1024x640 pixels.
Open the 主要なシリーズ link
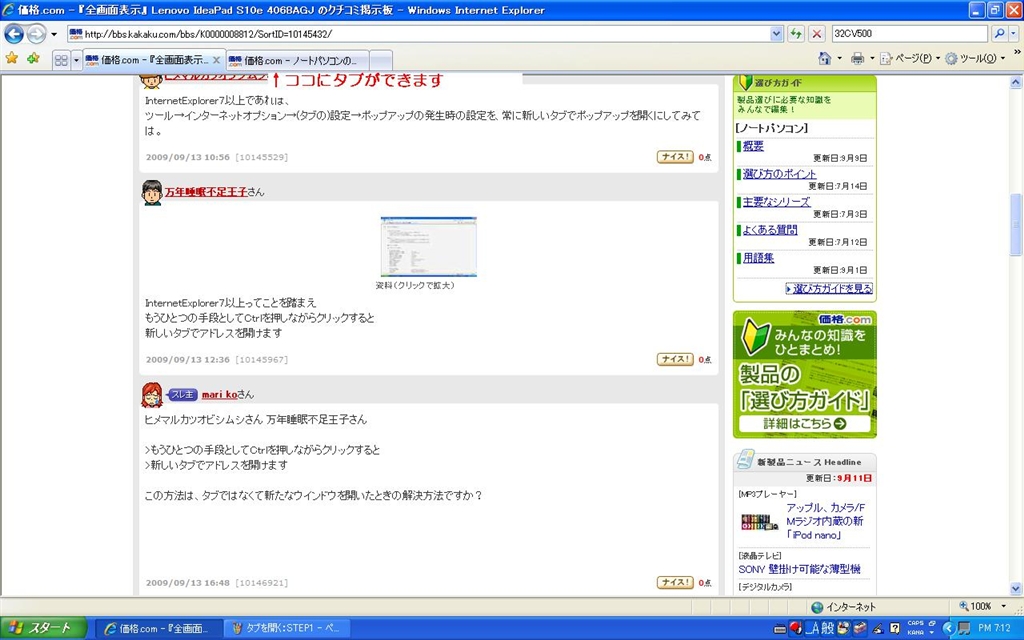pos(776,202)
